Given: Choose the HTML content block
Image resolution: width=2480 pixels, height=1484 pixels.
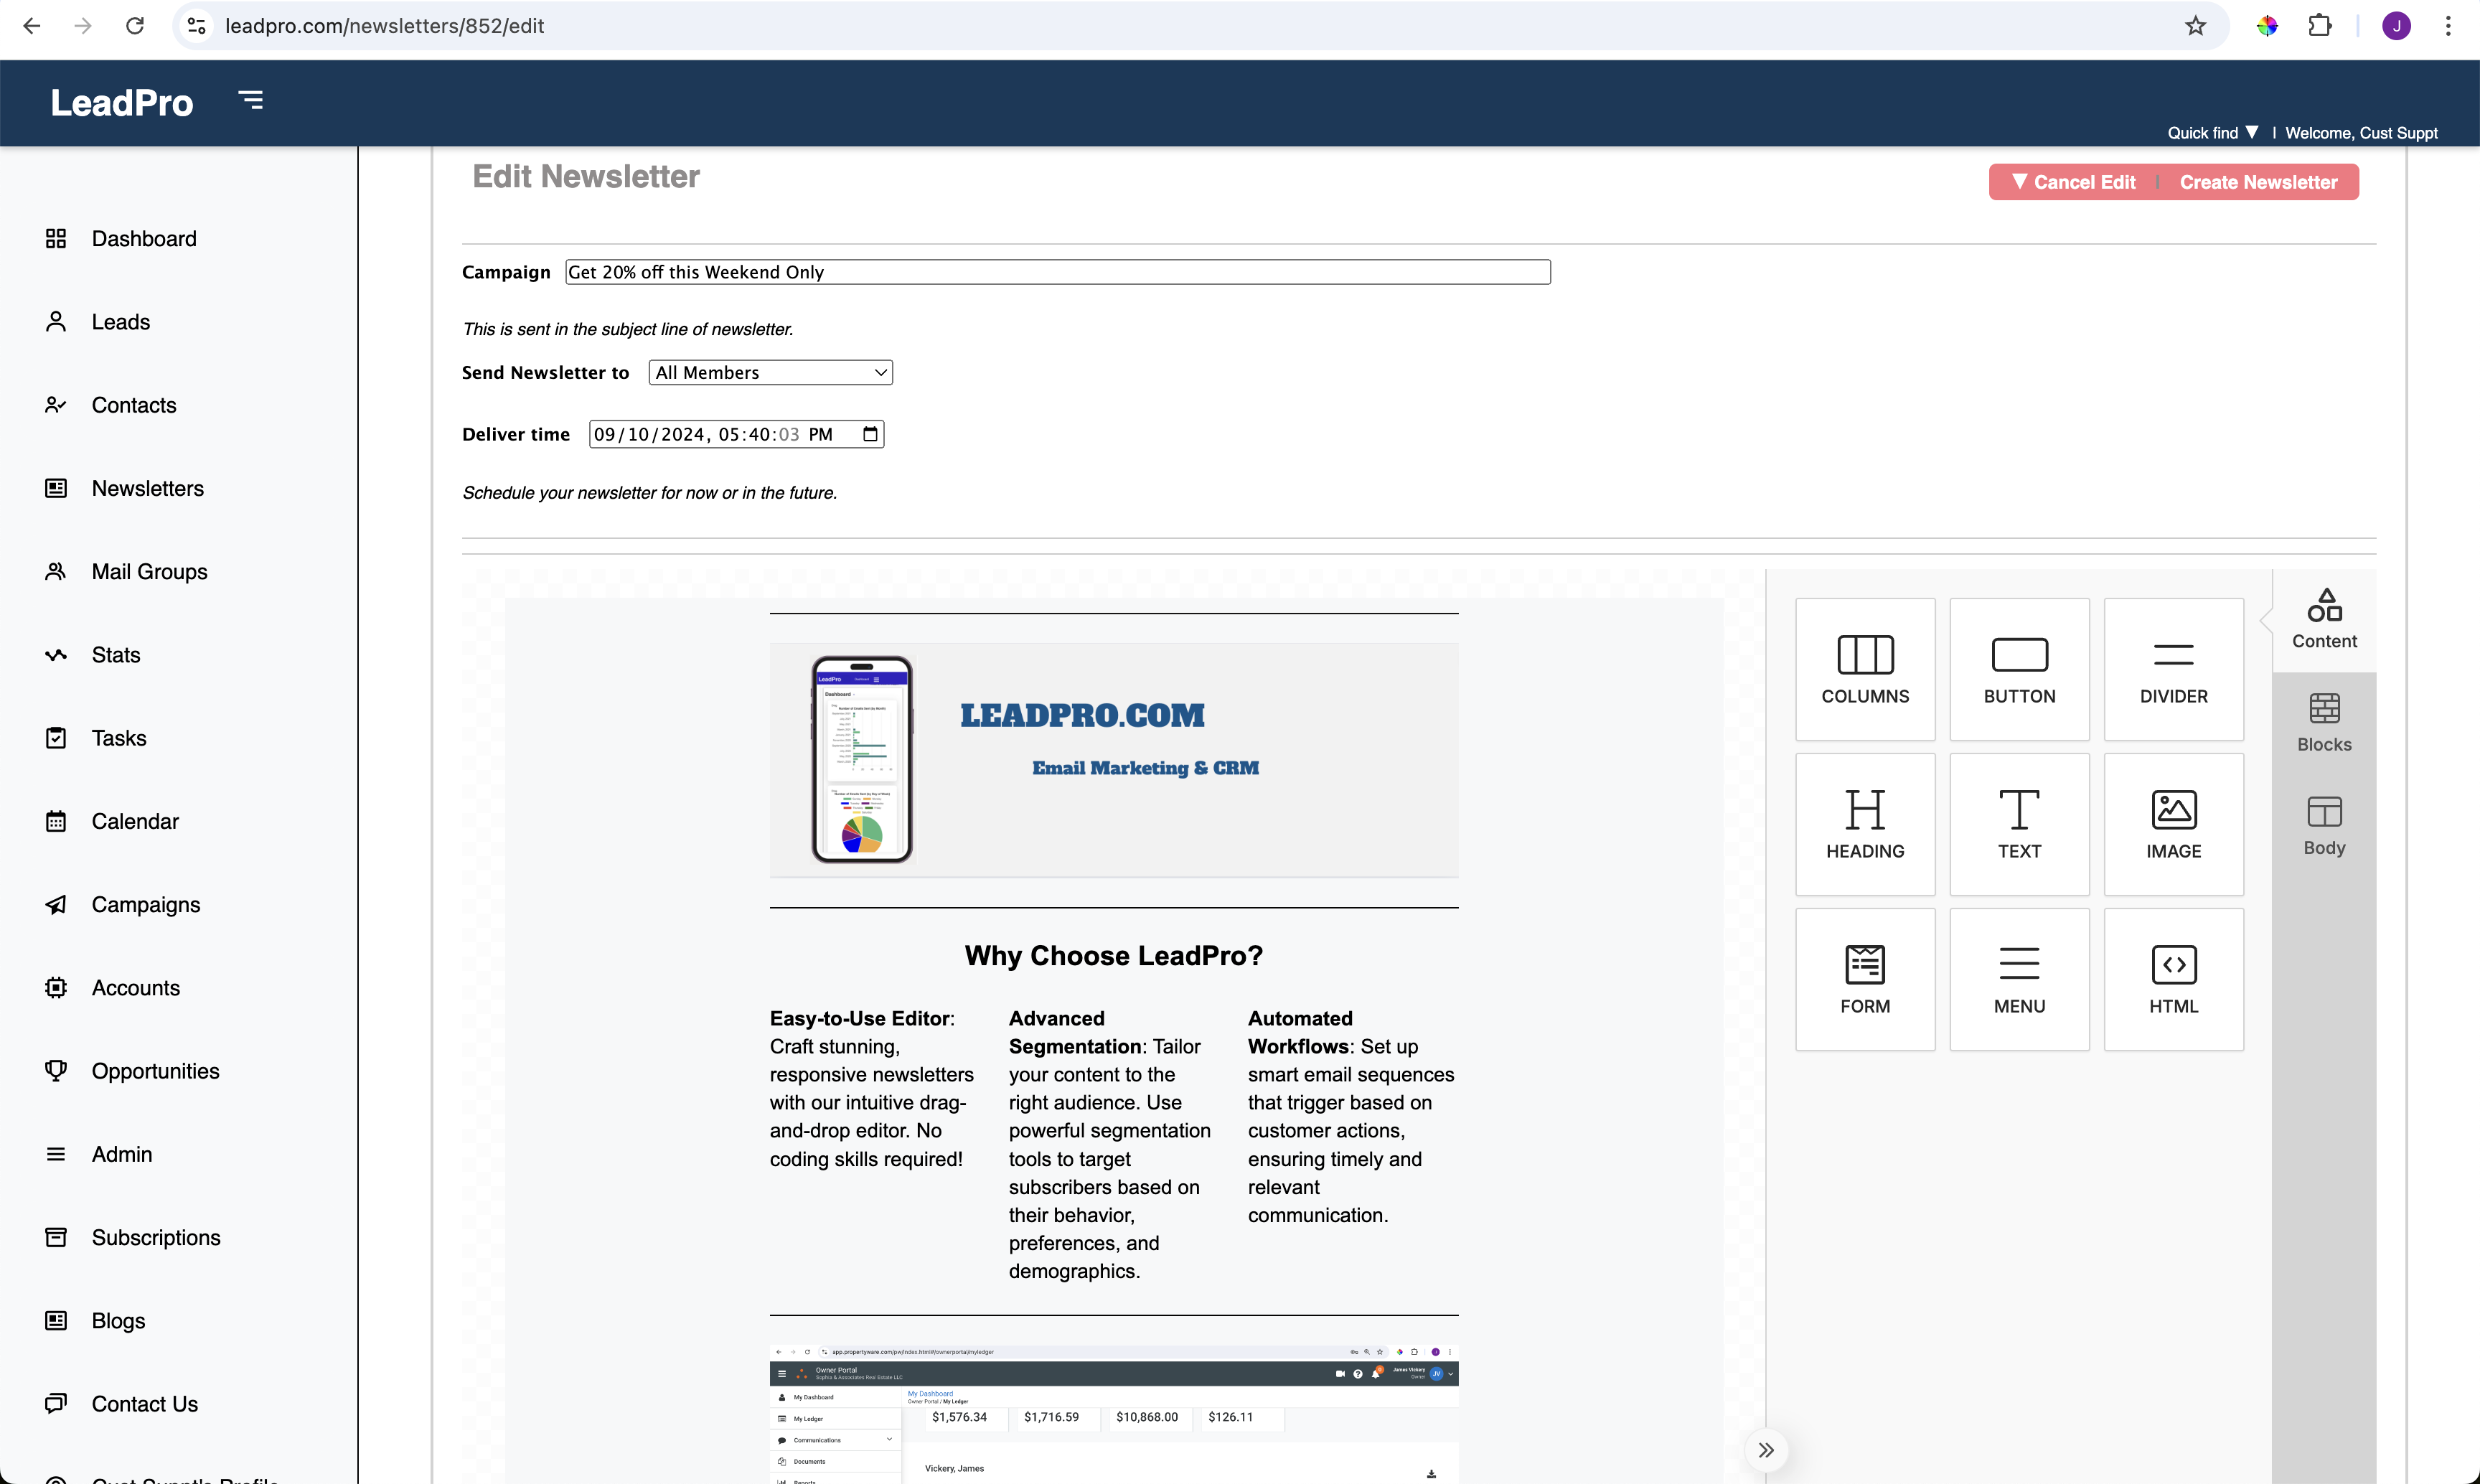Looking at the screenshot, I should [2173, 979].
